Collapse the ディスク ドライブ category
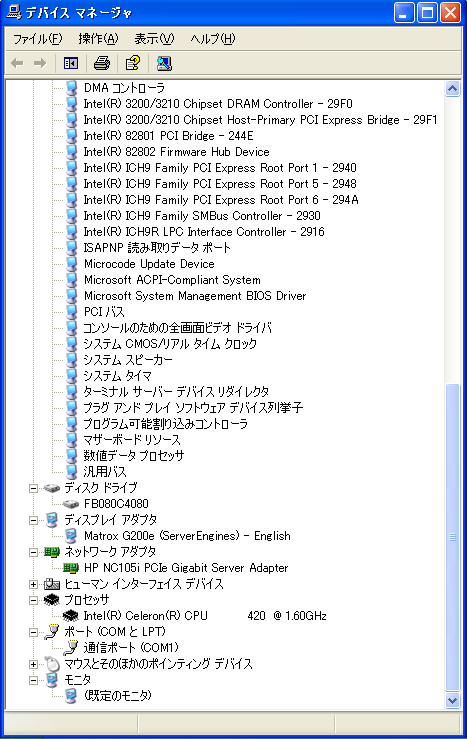The height and width of the screenshot is (739, 467). (33, 488)
